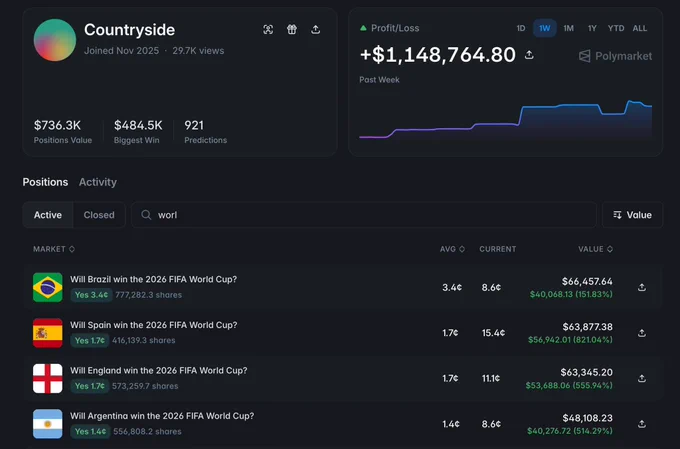Switch to the Positions tab

[45, 182]
